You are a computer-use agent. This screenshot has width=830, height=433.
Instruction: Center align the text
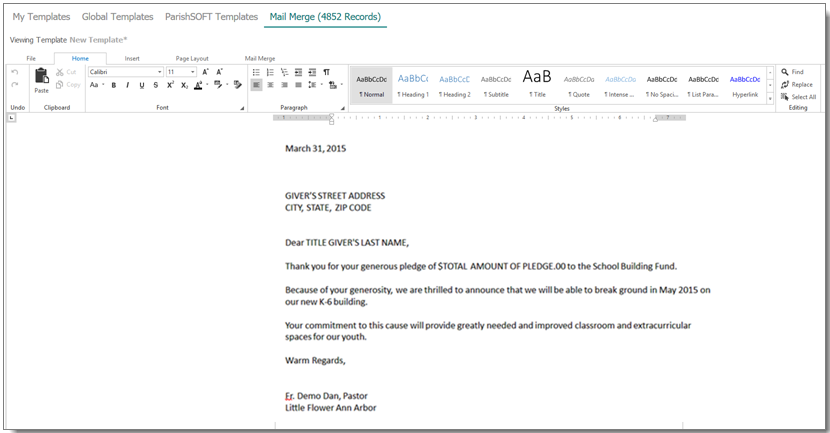pyautogui.click(x=270, y=85)
